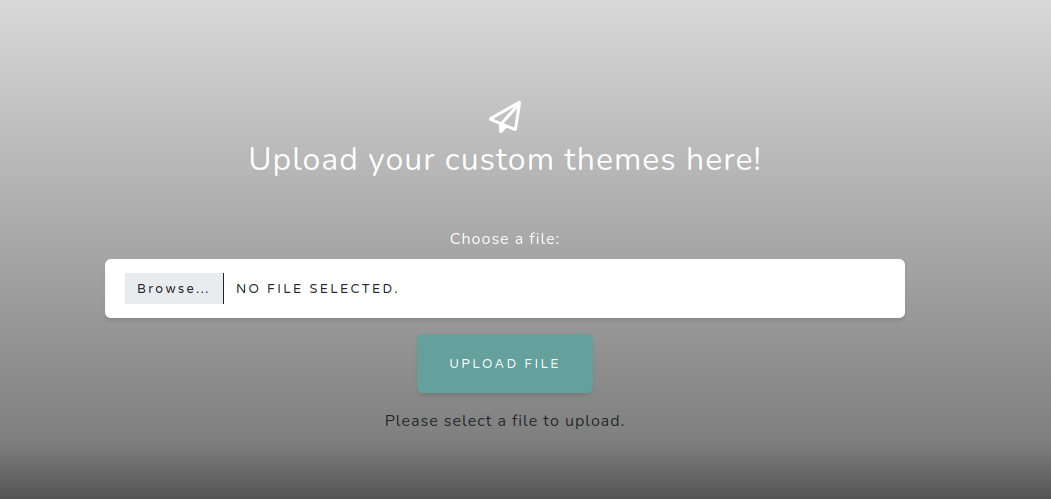Click the "Upload your custom themes here!" heading
Image resolution: width=1051 pixels, height=499 pixels.
click(x=505, y=160)
